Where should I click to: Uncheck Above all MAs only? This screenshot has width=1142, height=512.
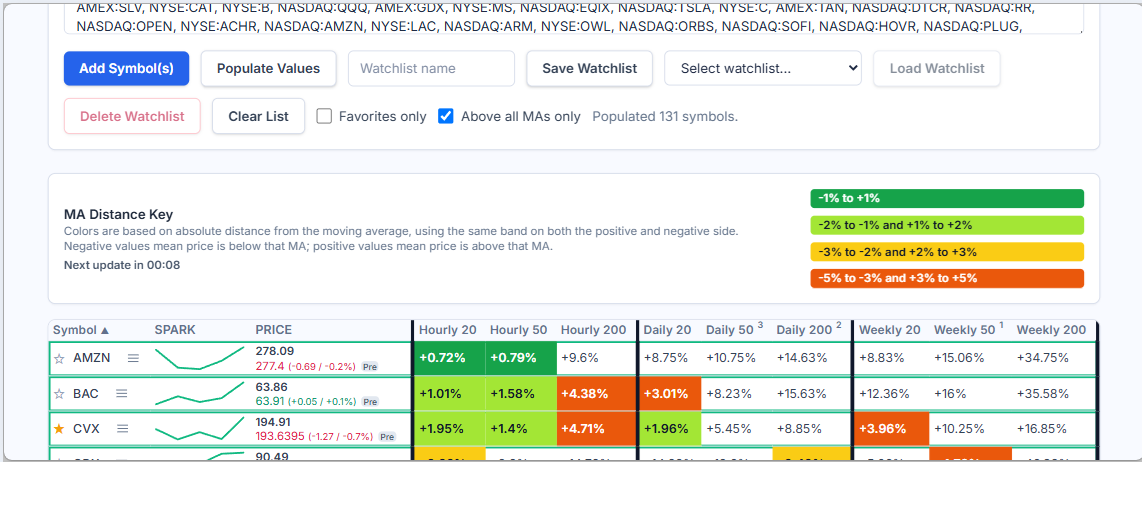tap(446, 116)
